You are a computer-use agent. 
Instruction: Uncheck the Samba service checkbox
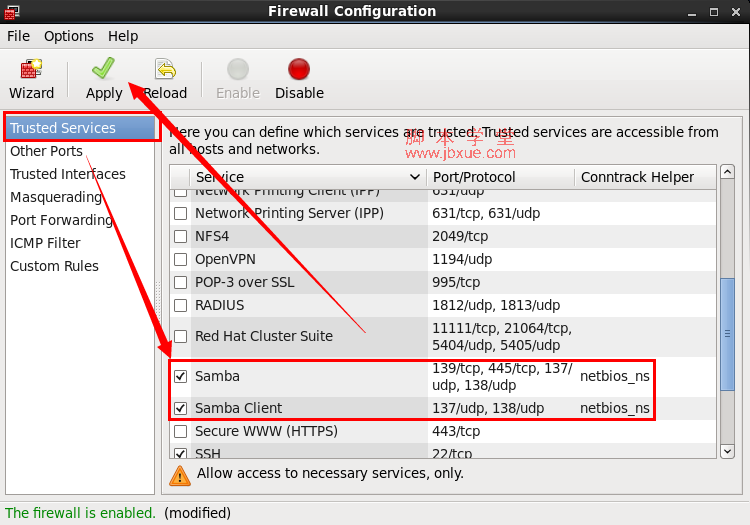pos(180,376)
